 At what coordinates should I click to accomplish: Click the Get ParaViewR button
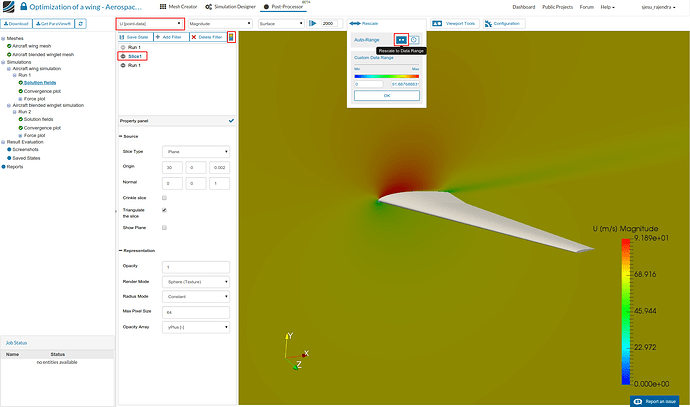53,24
